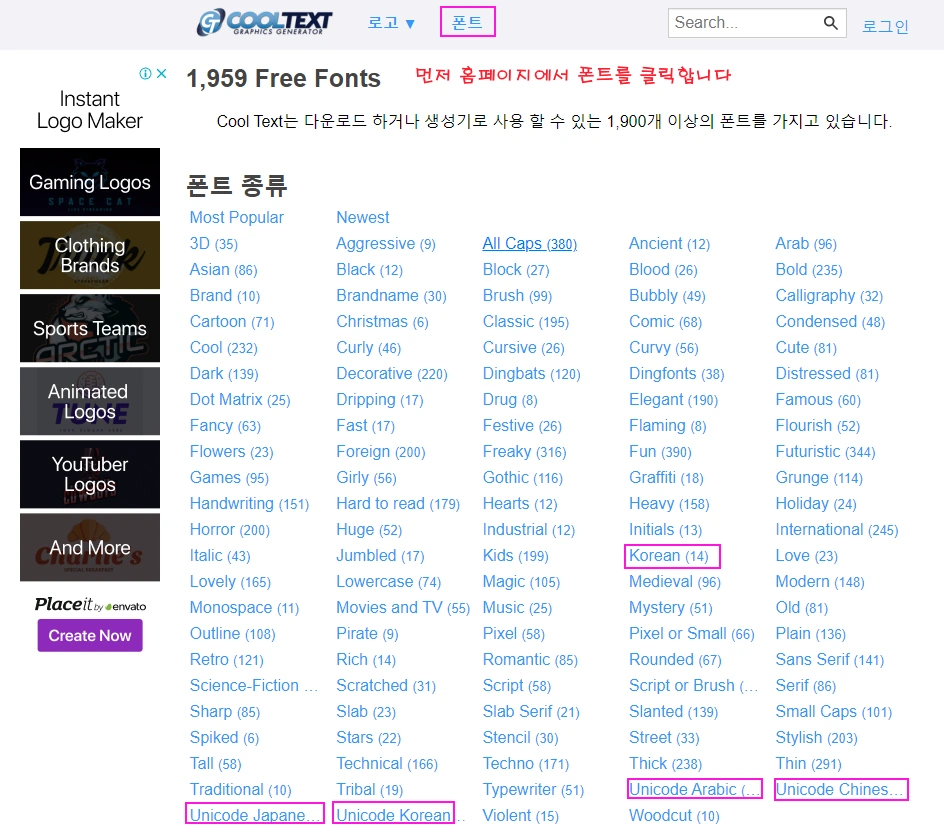The image size is (944, 825).
Task: Open Retro (121) category
Action: (226, 660)
